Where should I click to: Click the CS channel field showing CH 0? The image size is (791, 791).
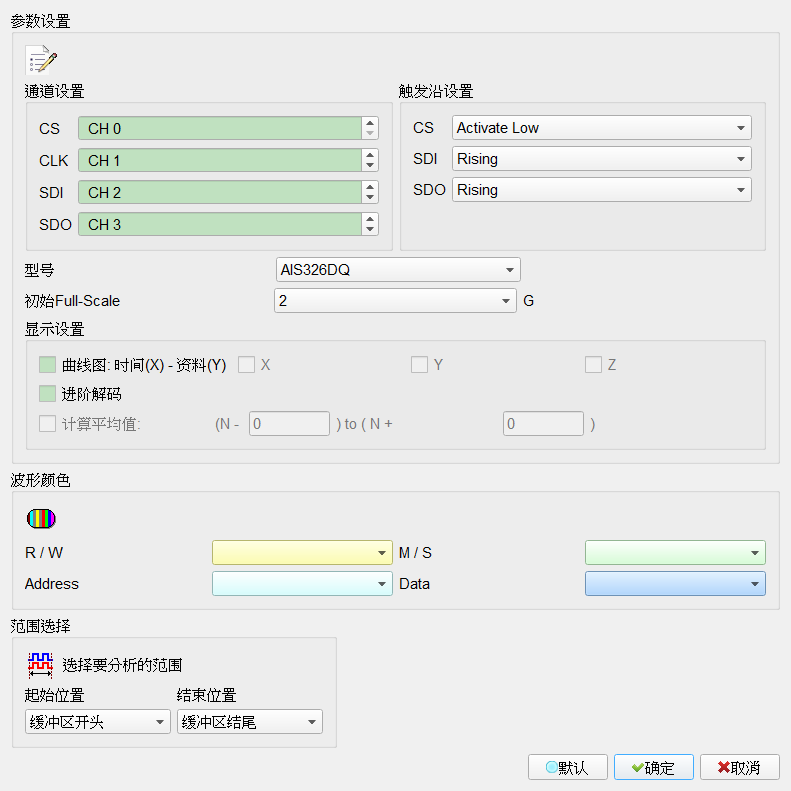[x=220, y=128]
